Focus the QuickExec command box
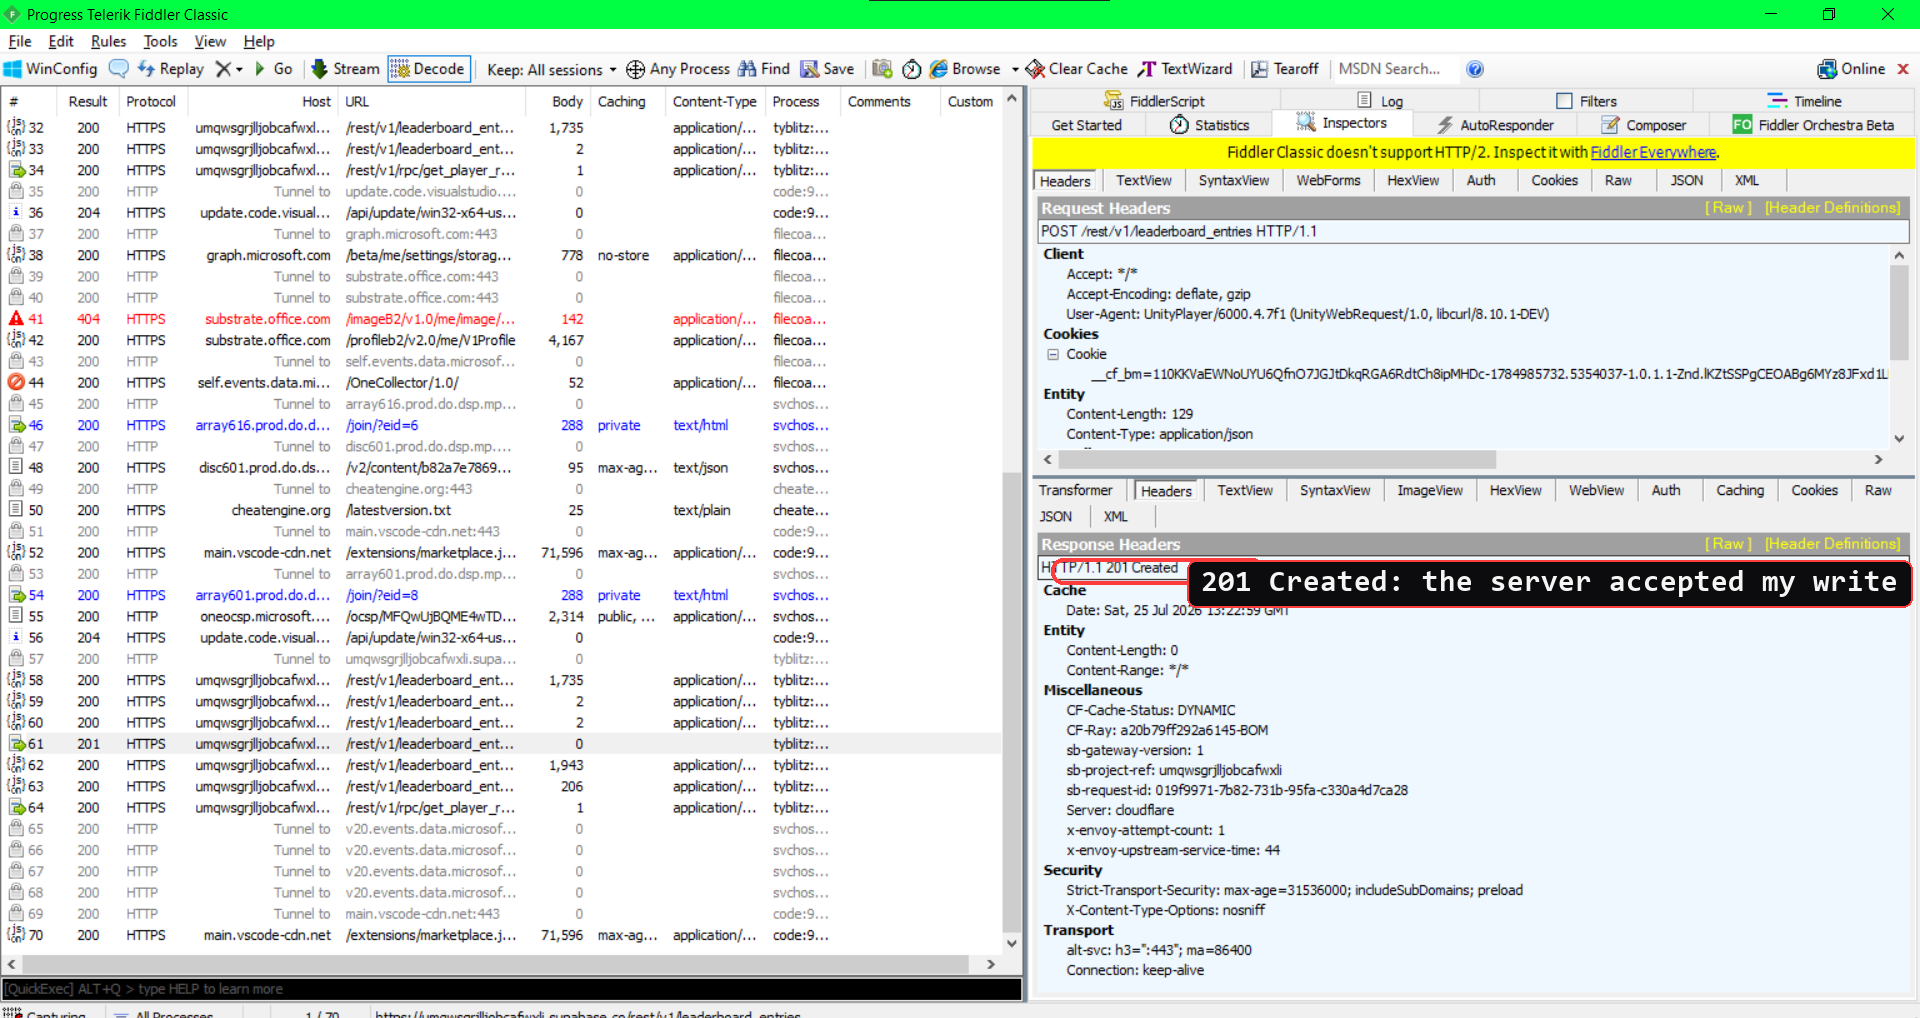 coord(512,989)
